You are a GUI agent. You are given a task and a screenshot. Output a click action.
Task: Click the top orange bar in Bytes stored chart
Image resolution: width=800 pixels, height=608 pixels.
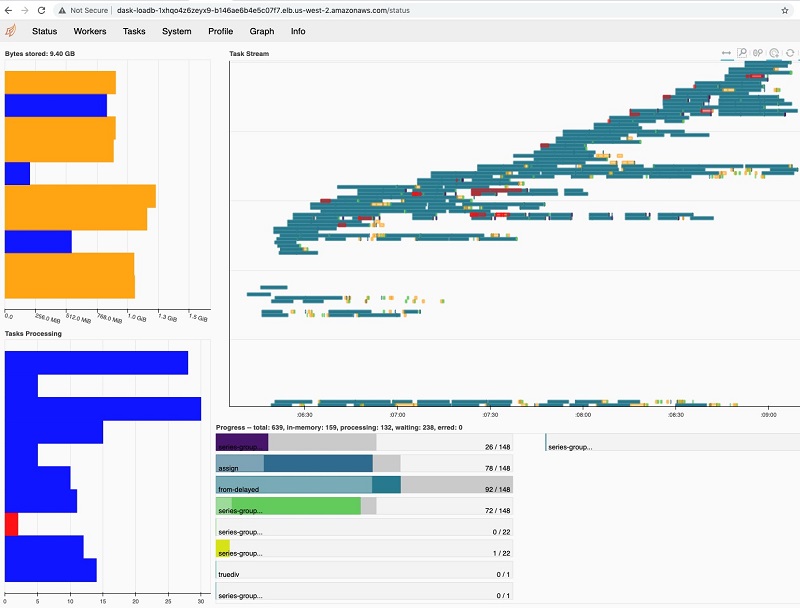click(x=60, y=83)
